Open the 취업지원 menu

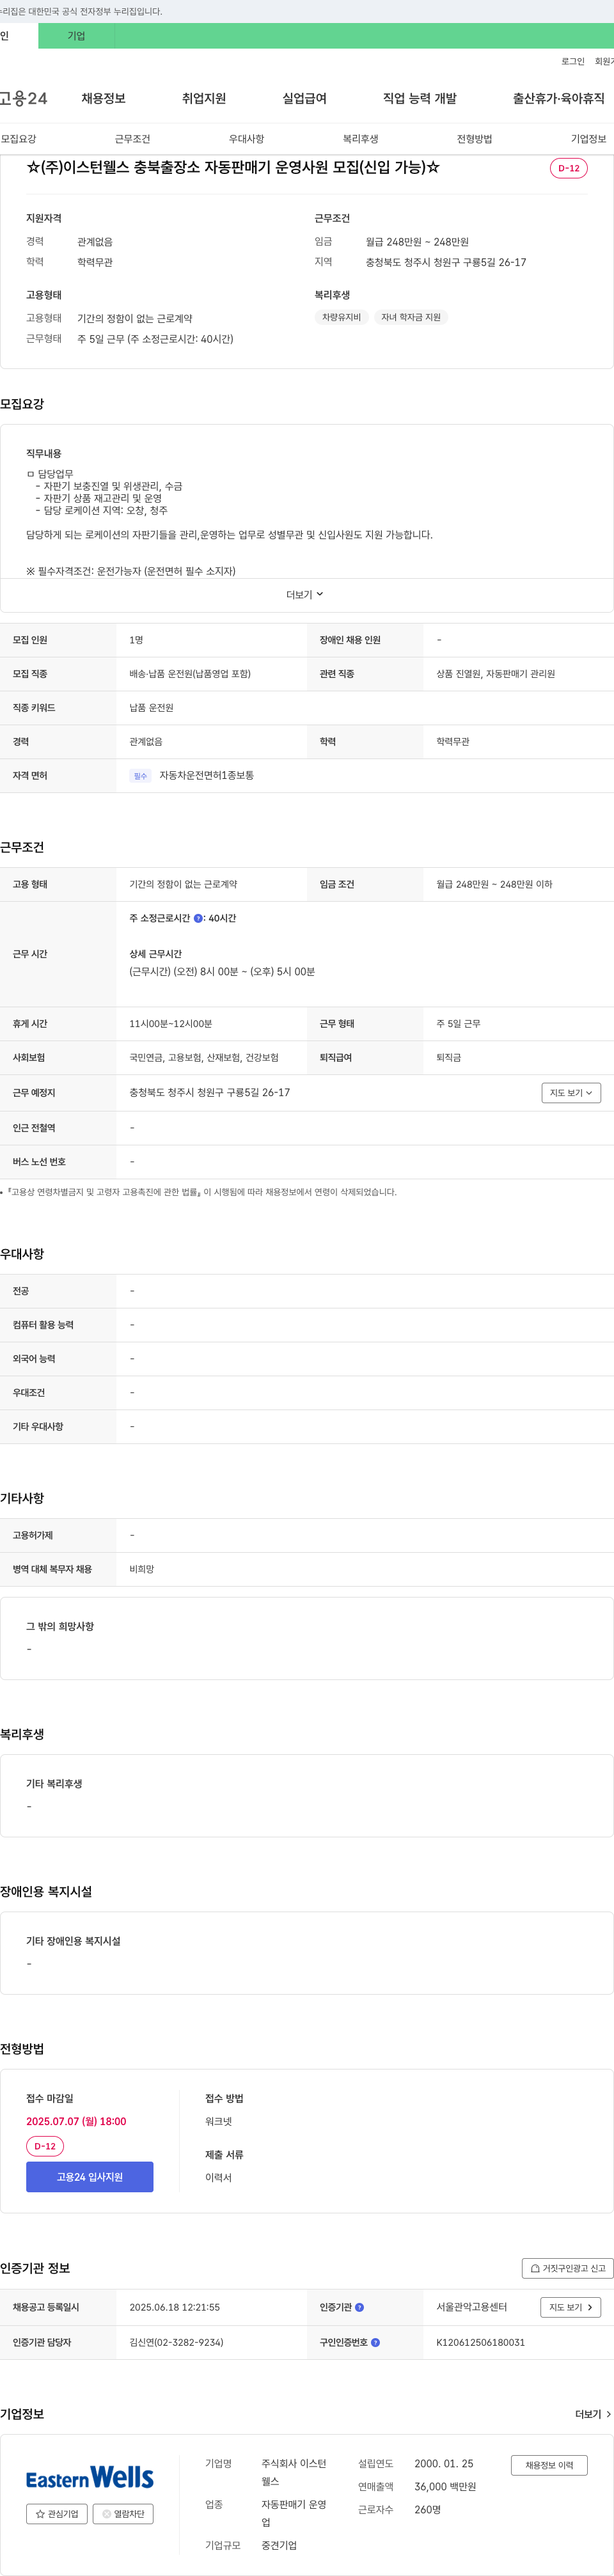click(204, 98)
